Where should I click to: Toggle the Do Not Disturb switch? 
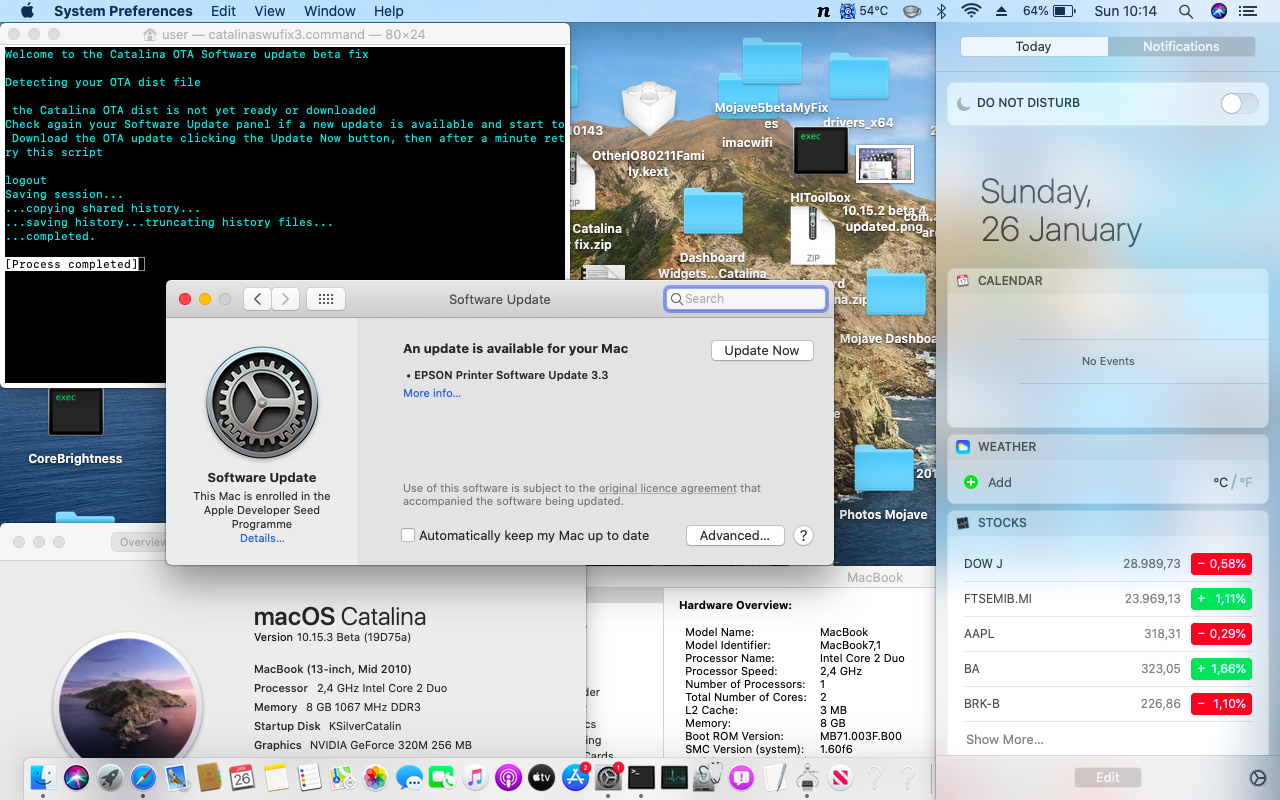[x=1240, y=103]
